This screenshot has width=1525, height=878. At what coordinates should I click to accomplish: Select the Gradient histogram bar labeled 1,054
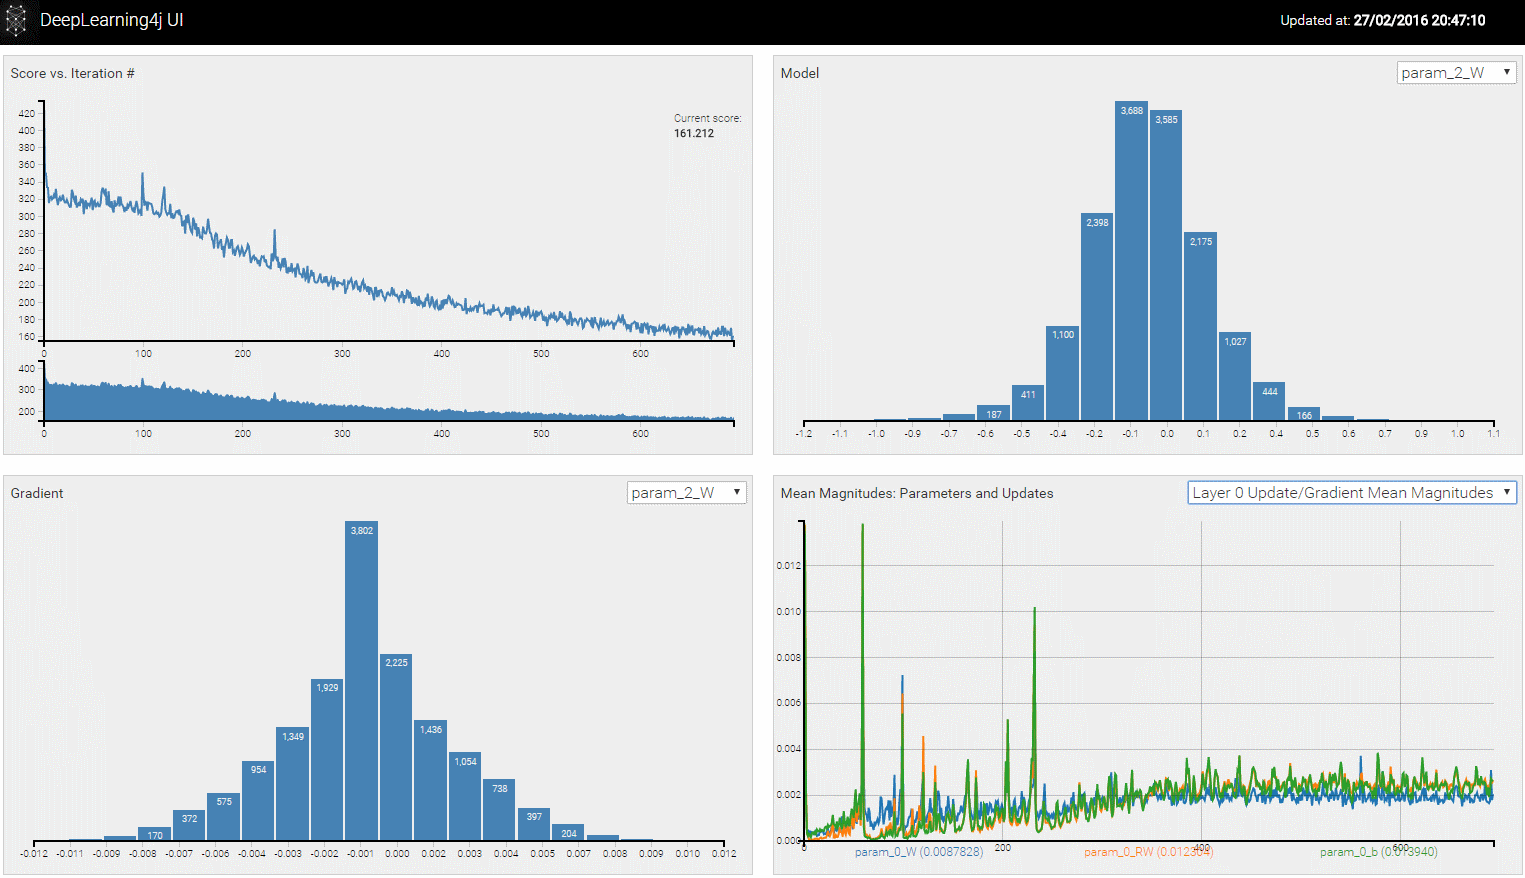(465, 796)
